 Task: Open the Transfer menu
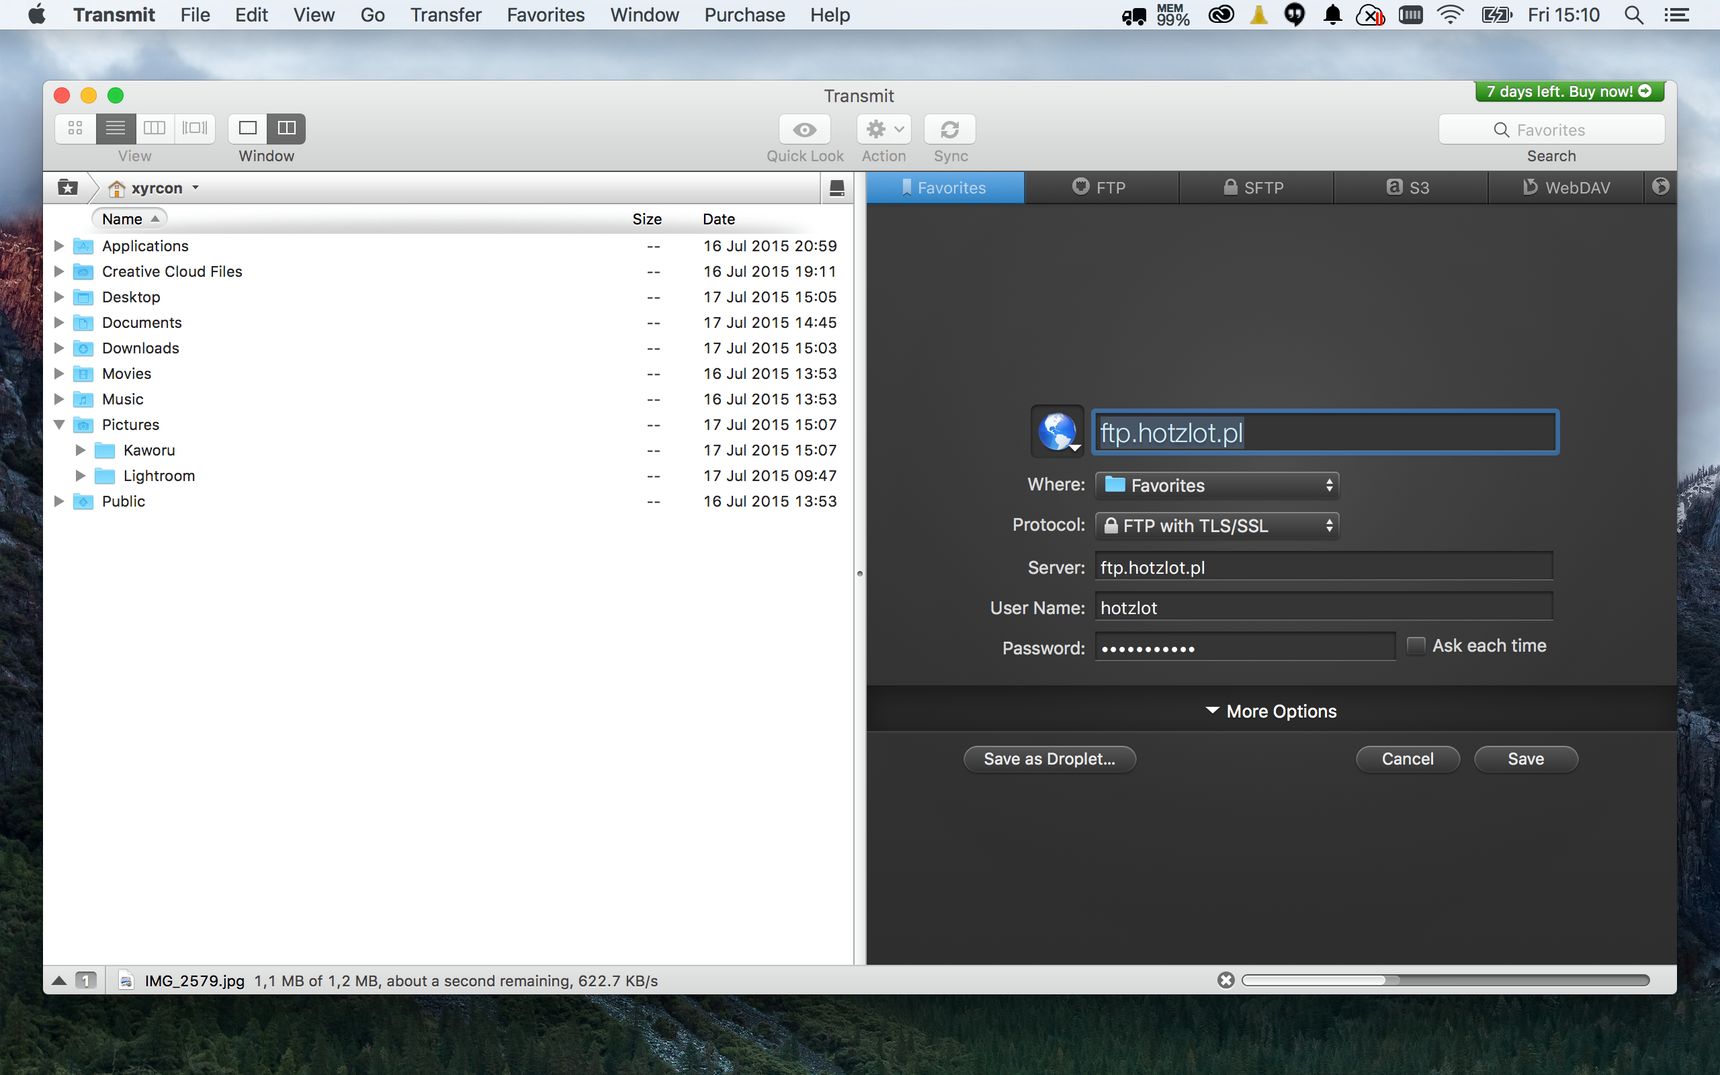(x=446, y=15)
